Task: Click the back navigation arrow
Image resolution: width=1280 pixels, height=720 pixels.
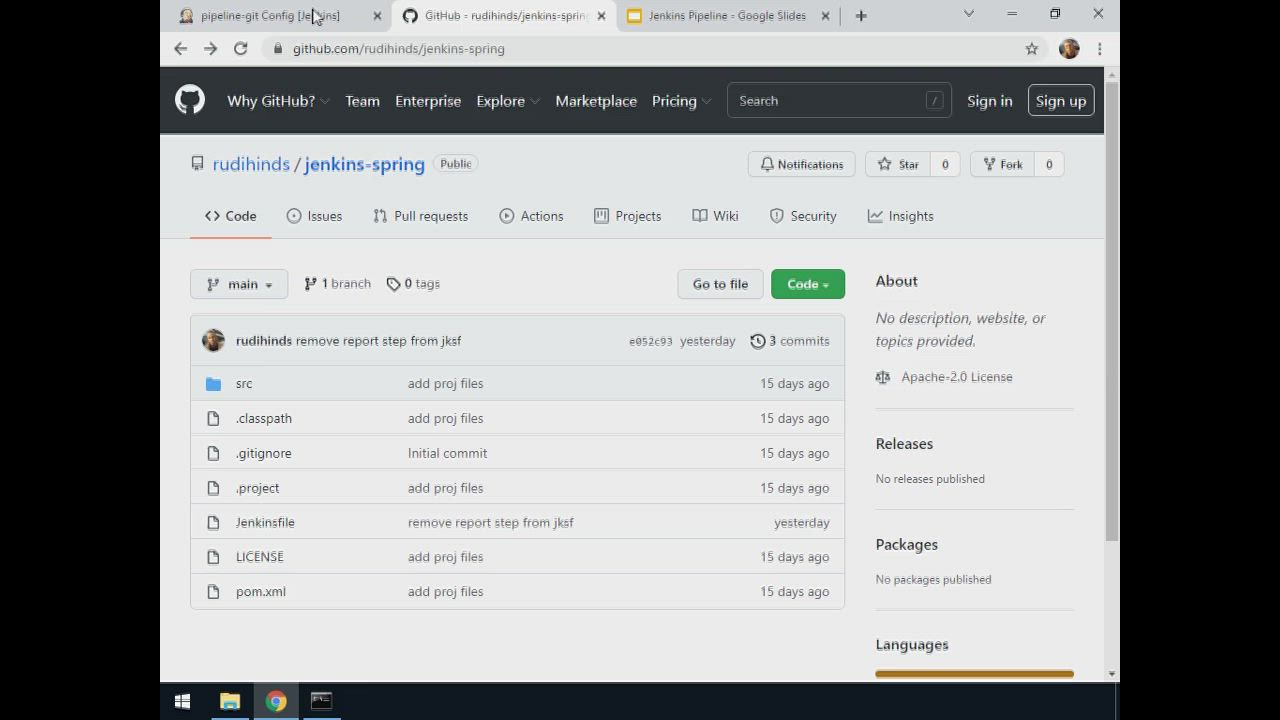Action: 180,48
